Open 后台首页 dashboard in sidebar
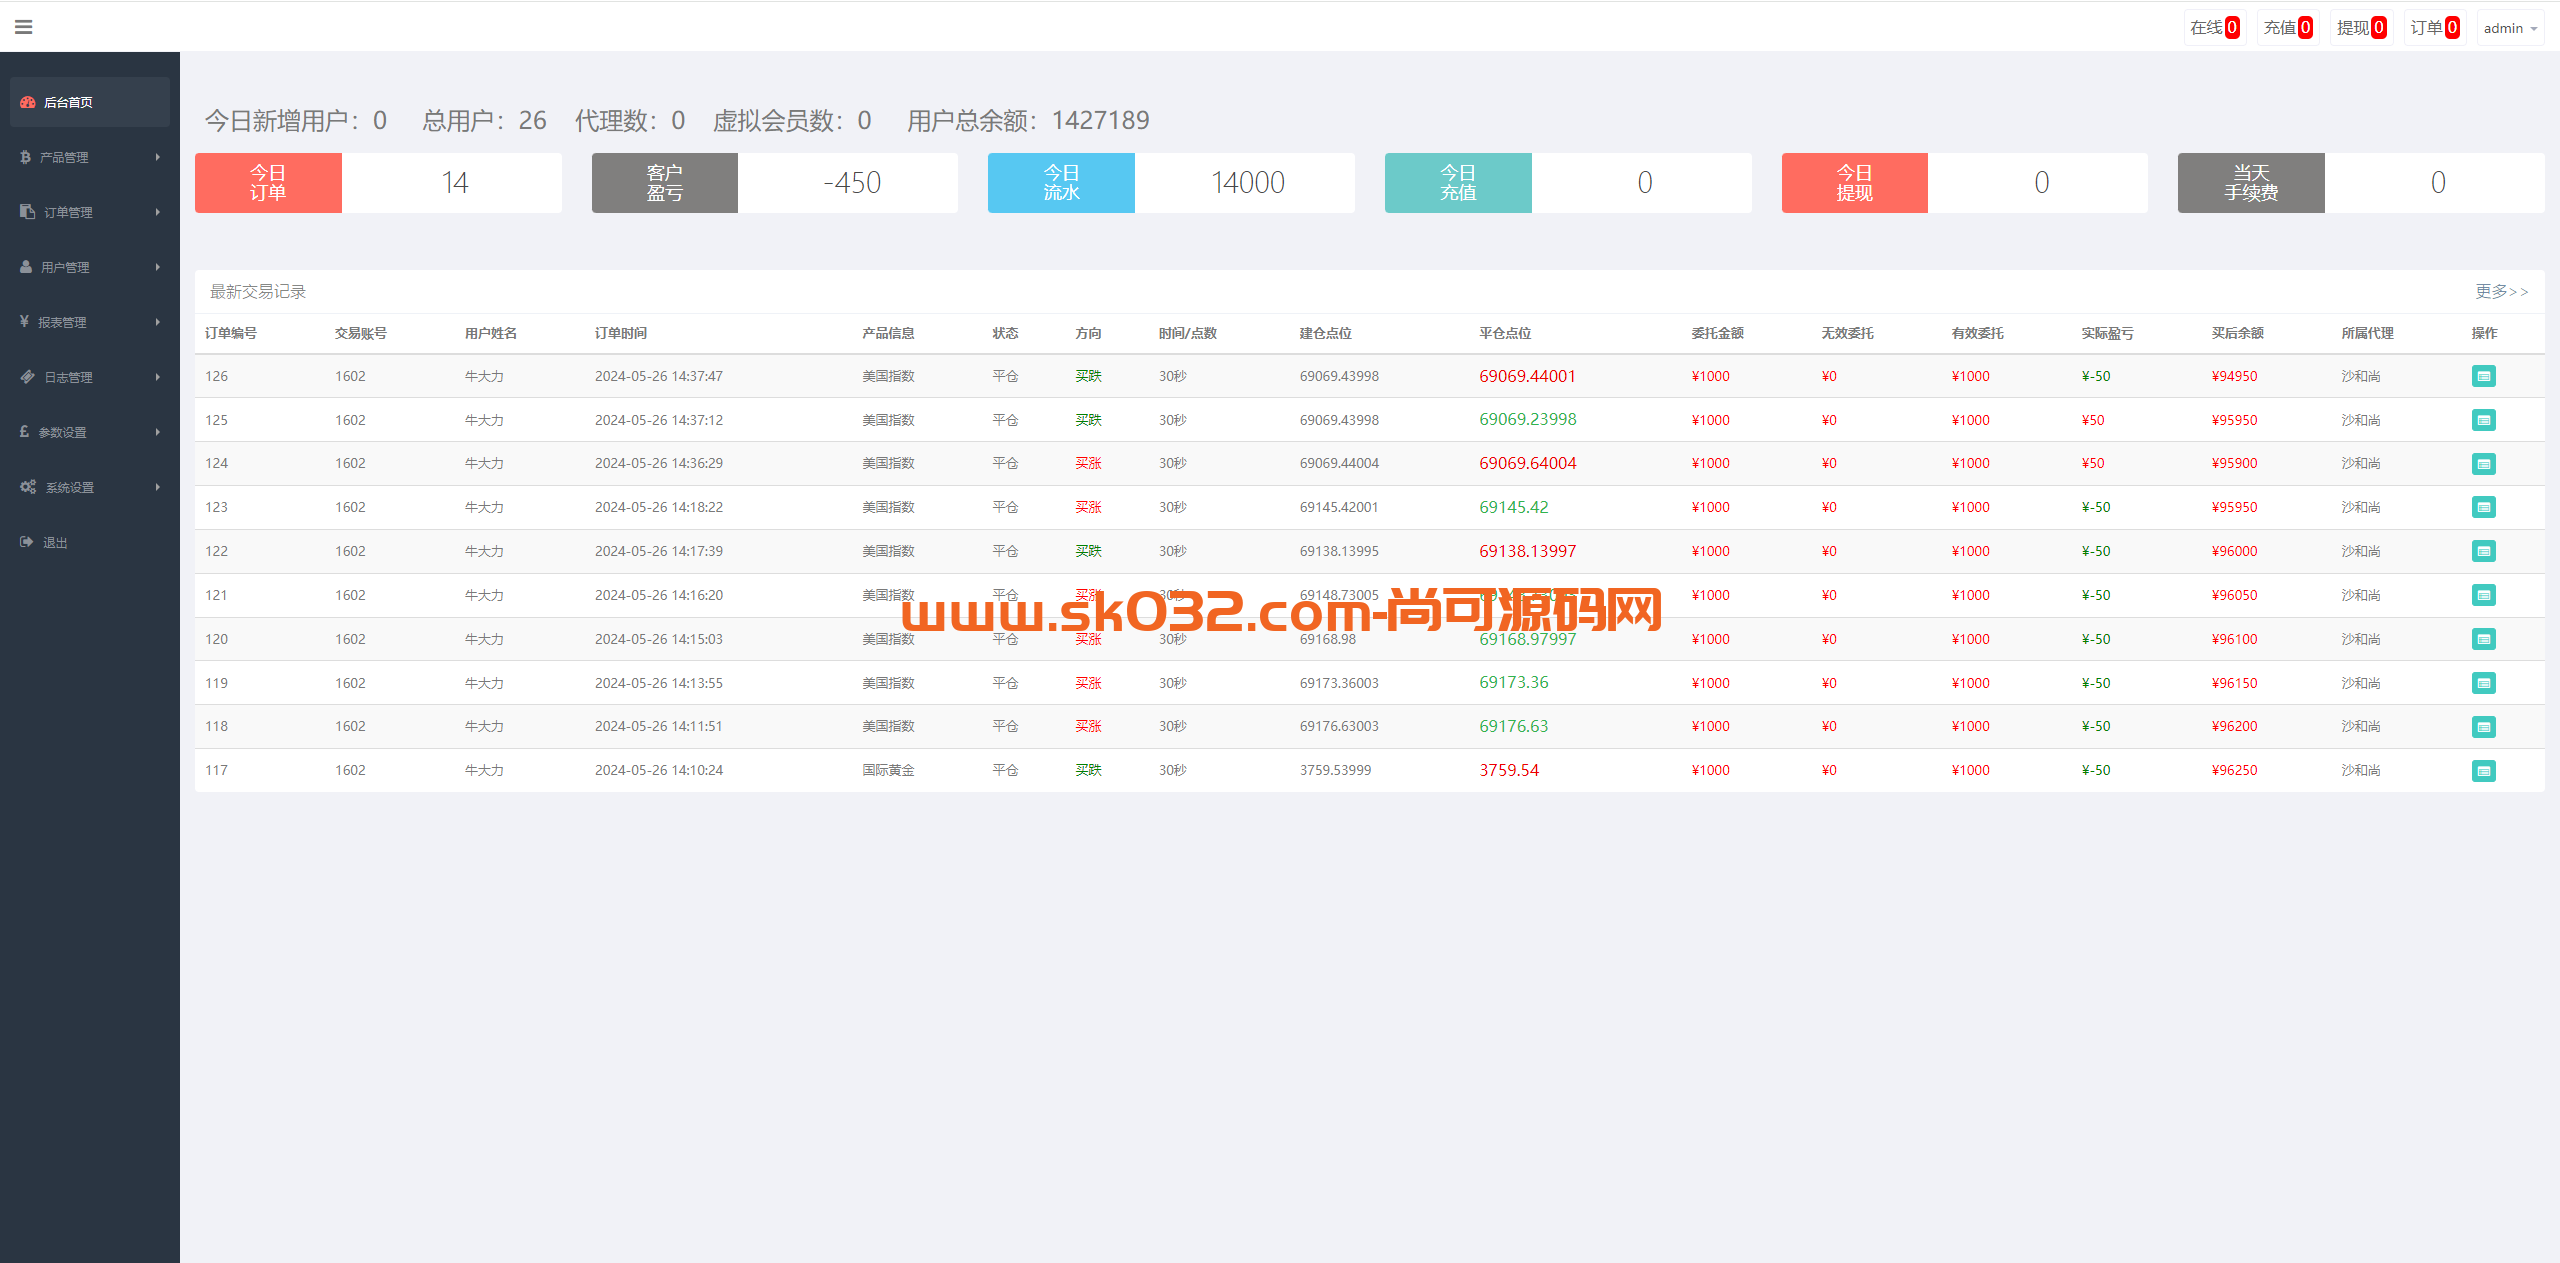The width and height of the screenshot is (2560, 1263). [90, 102]
